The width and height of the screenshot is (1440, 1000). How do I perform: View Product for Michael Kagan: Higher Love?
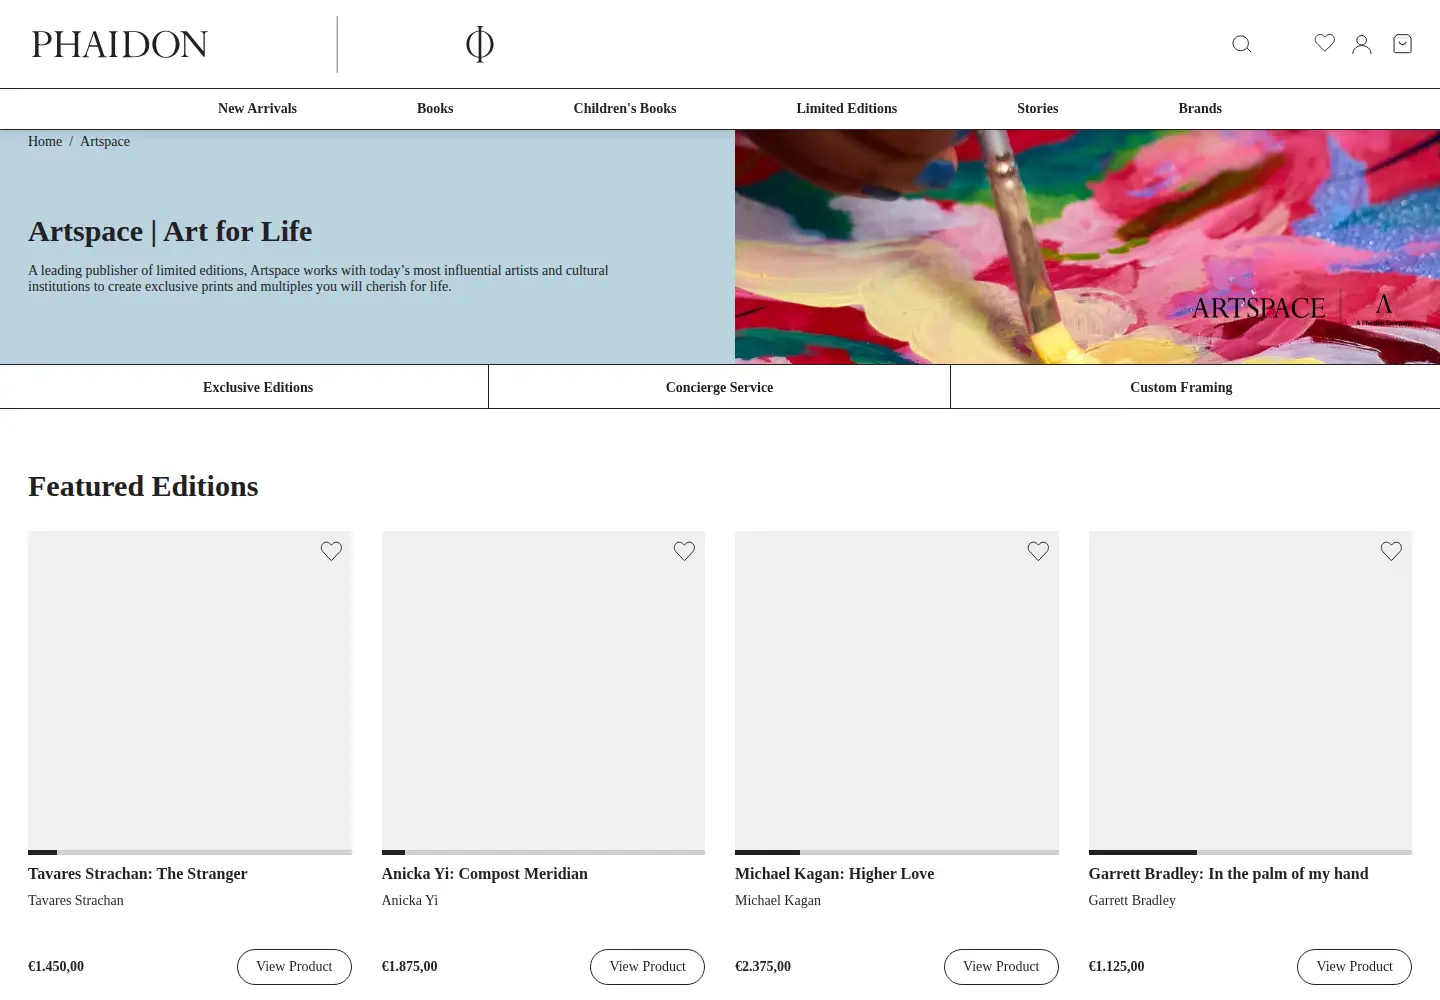tap(1001, 967)
